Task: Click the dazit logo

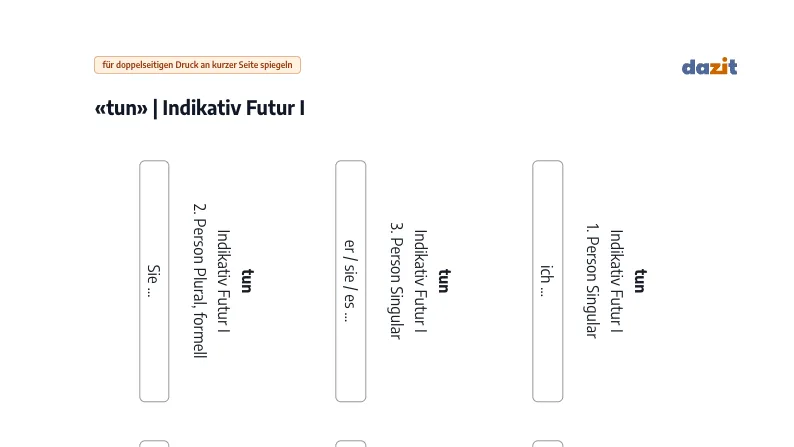Action: tap(709, 66)
